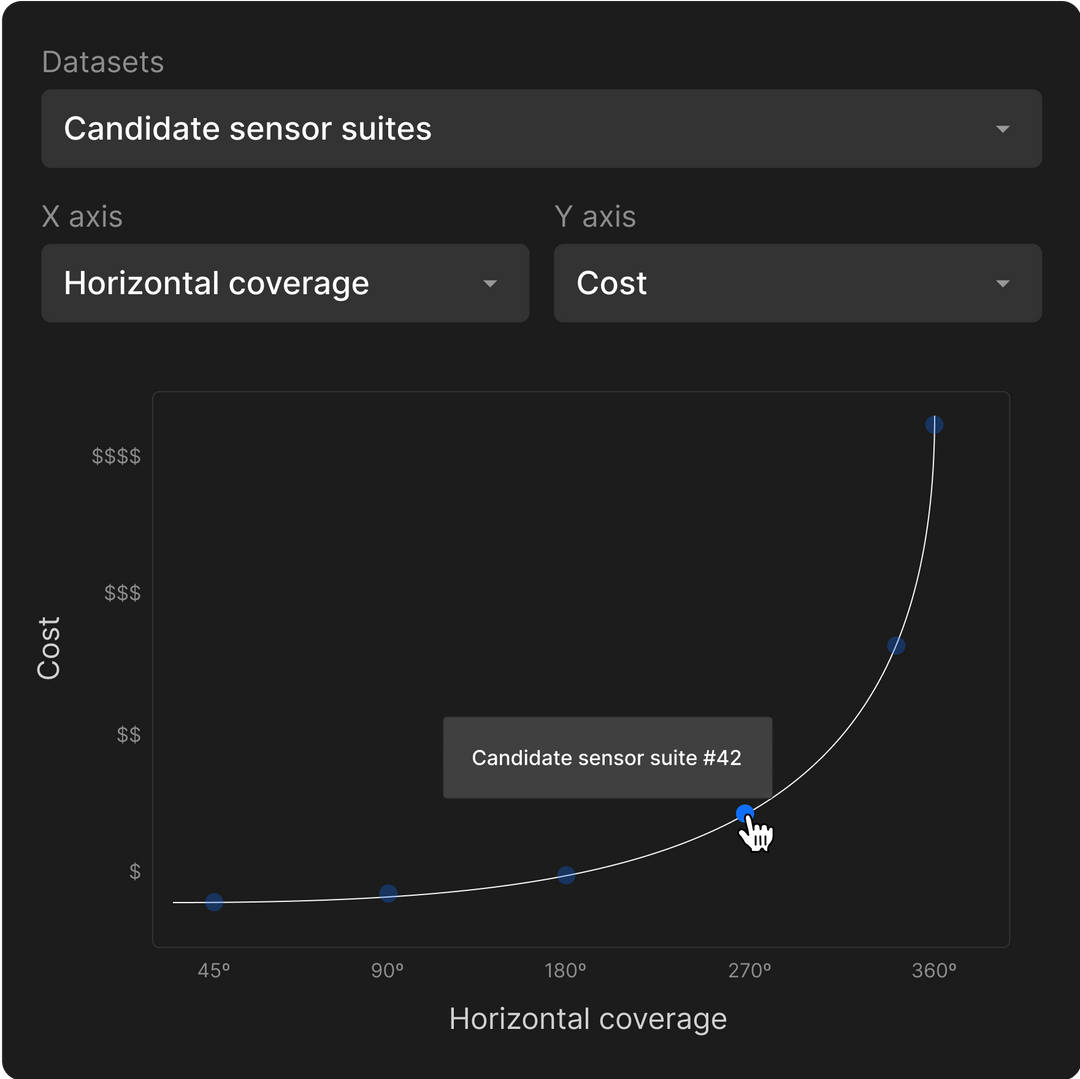Click the 270° axis tick label
The height and width of the screenshot is (1079, 1080).
[750, 969]
